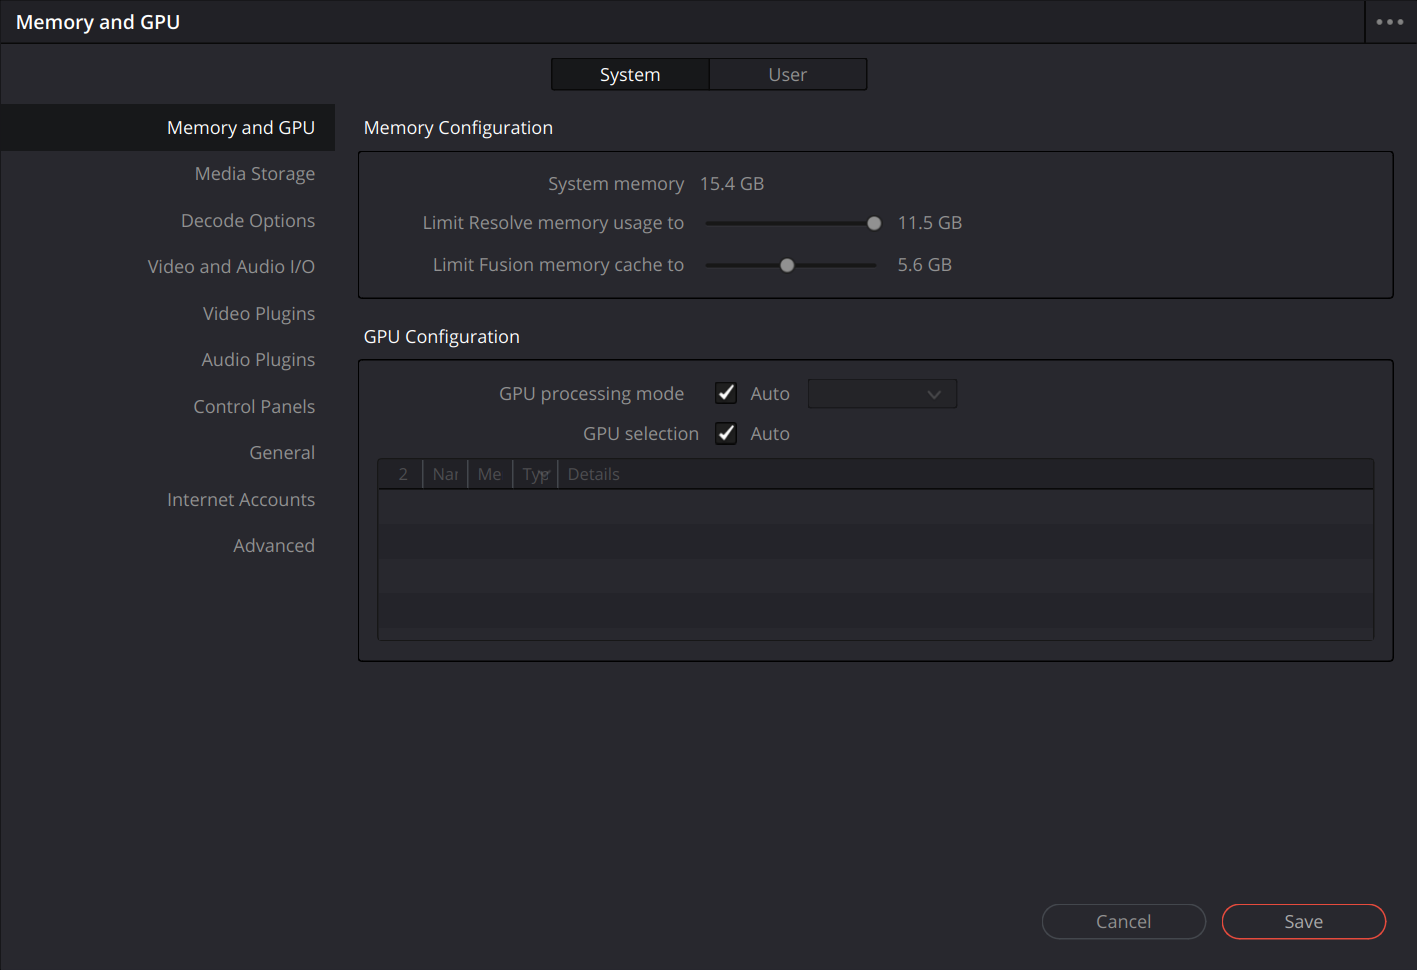Image resolution: width=1417 pixels, height=970 pixels.
Task: Open Control Panels preferences
Action: (254, 407)
